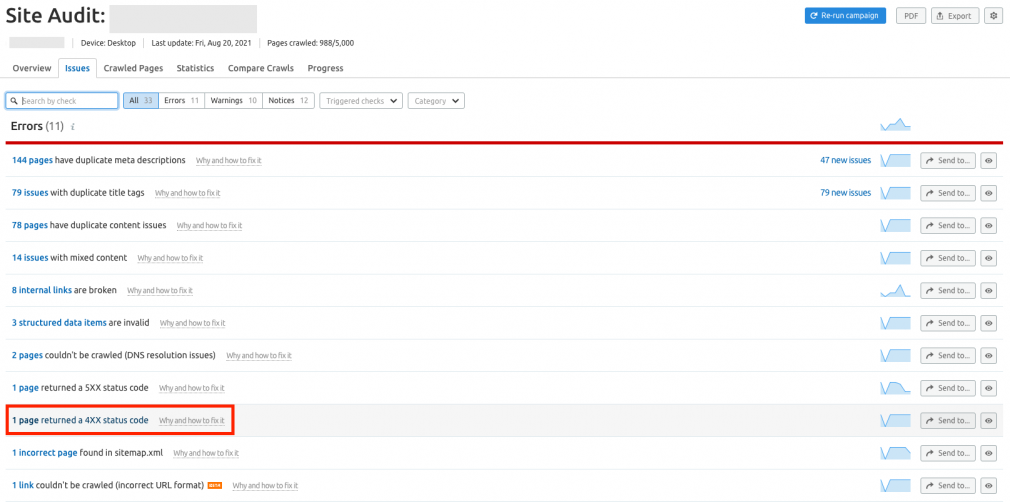The image size is (1010, 502).
Task: Open Send to for duplicate title tags
Action: point(948,193)
